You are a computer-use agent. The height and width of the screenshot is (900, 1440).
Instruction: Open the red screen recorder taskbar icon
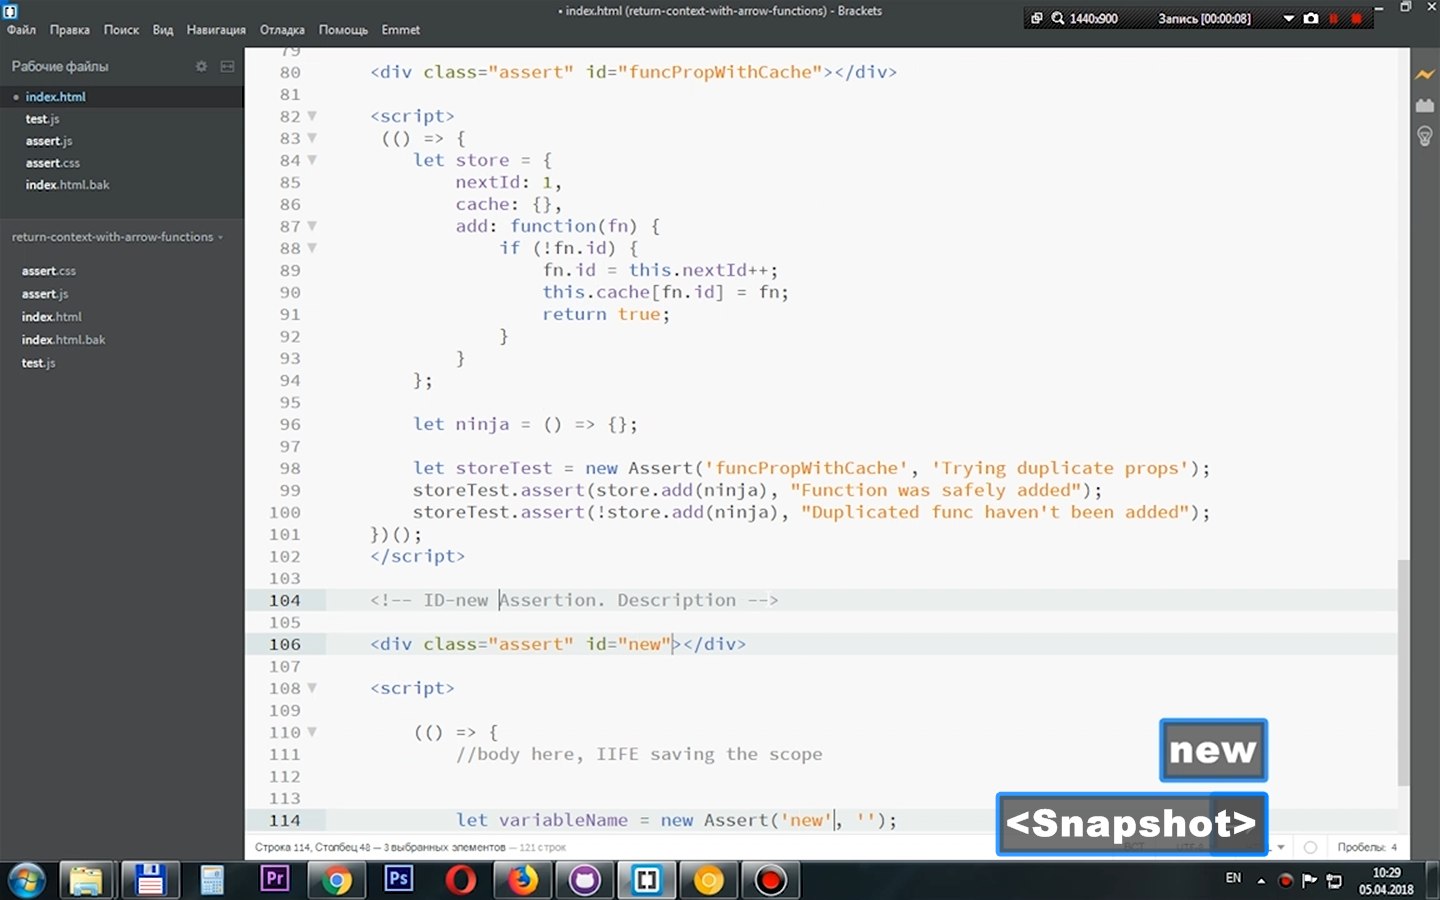click(x=771, y=880)
